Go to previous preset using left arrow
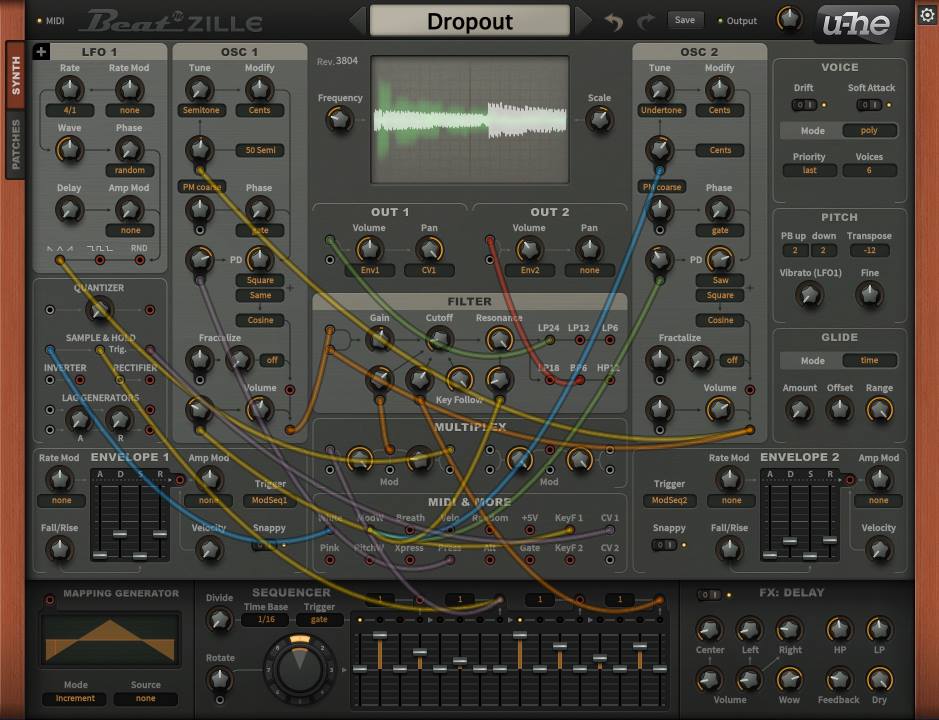Image resolution: width=939 pixels, height=720 pixels. tap(357, 21)
